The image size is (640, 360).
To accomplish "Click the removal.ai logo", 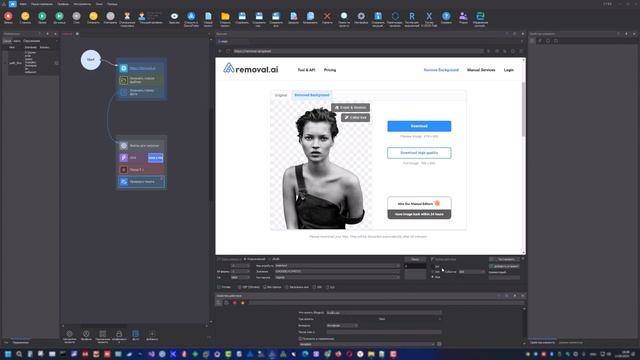I will pos(251,69).
